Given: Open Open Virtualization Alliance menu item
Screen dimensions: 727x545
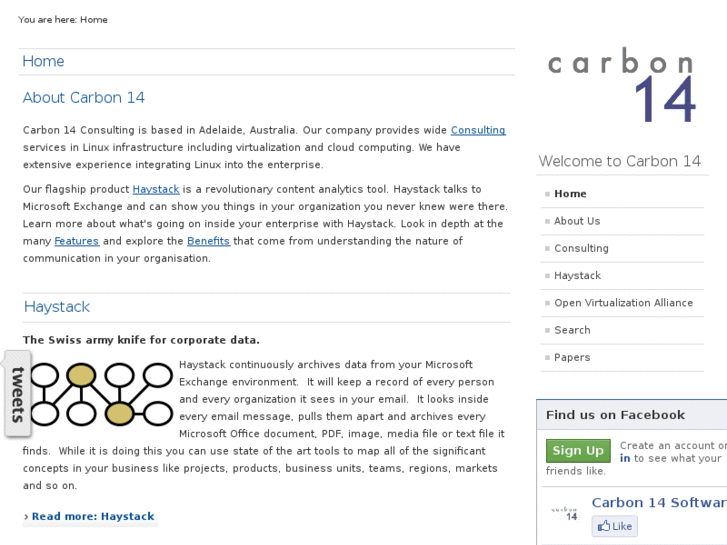Looking at the screenshot, I should pyautogui.click(x=623, y=303).
